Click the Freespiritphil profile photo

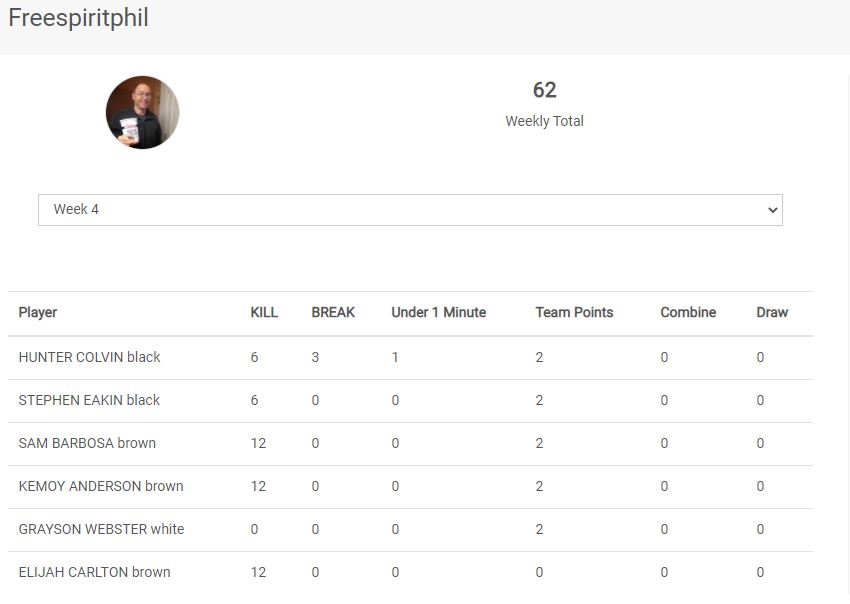click(143, 112)
